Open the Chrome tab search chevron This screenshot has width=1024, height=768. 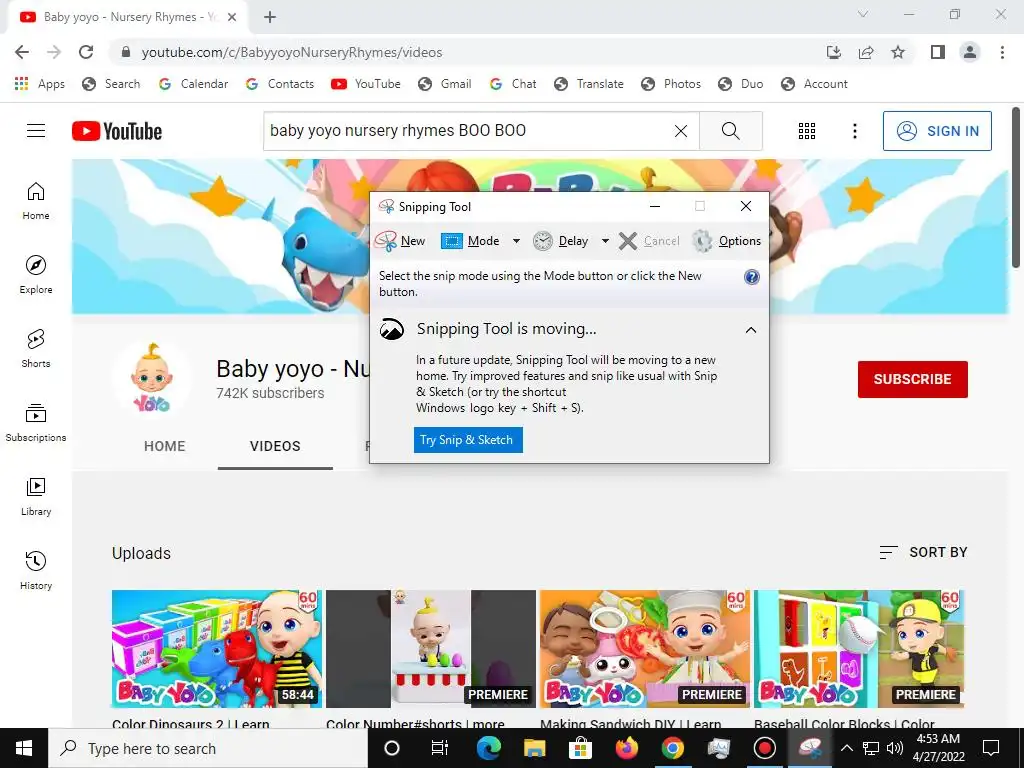[x=863, y=14]
